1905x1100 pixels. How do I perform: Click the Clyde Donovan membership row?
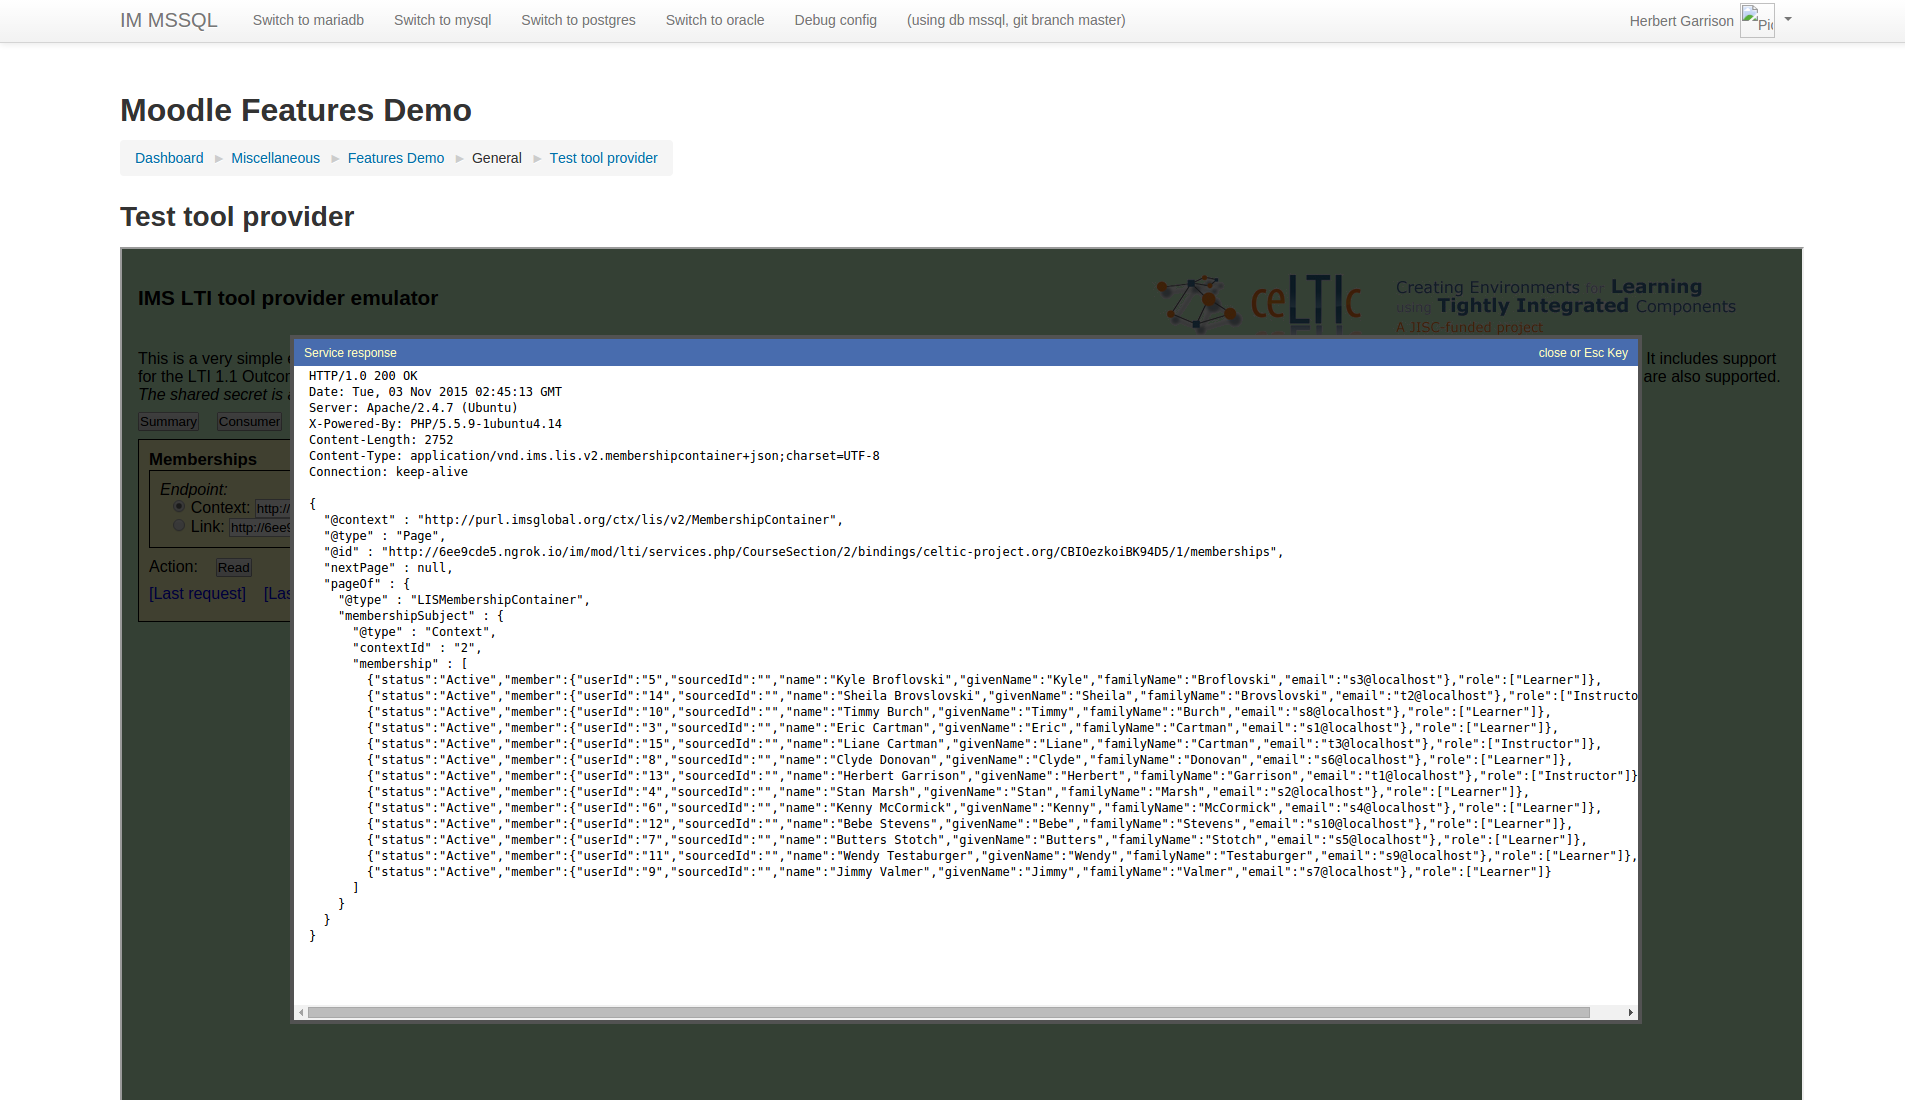point(969,760)
